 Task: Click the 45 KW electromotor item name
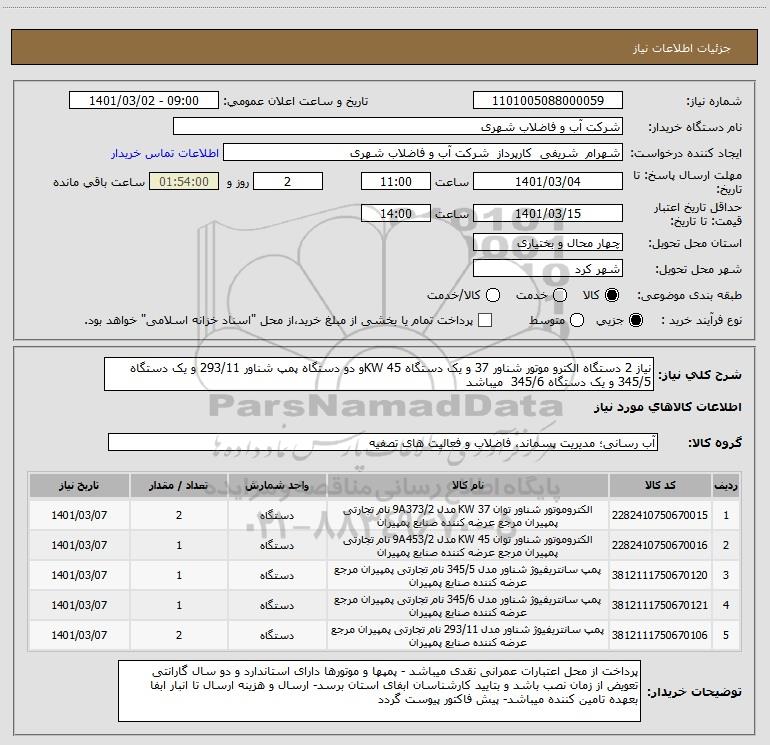[468, 546]
